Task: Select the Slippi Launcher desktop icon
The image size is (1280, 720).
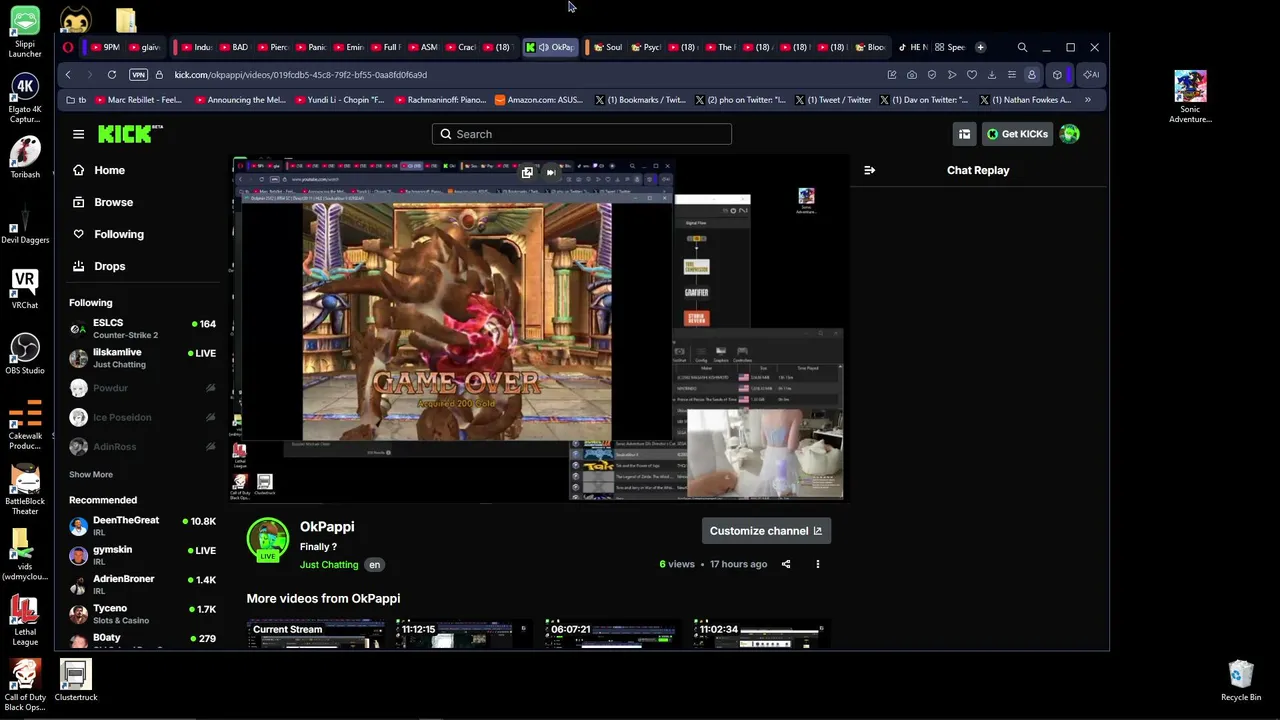Action: [x=25, y=33]
